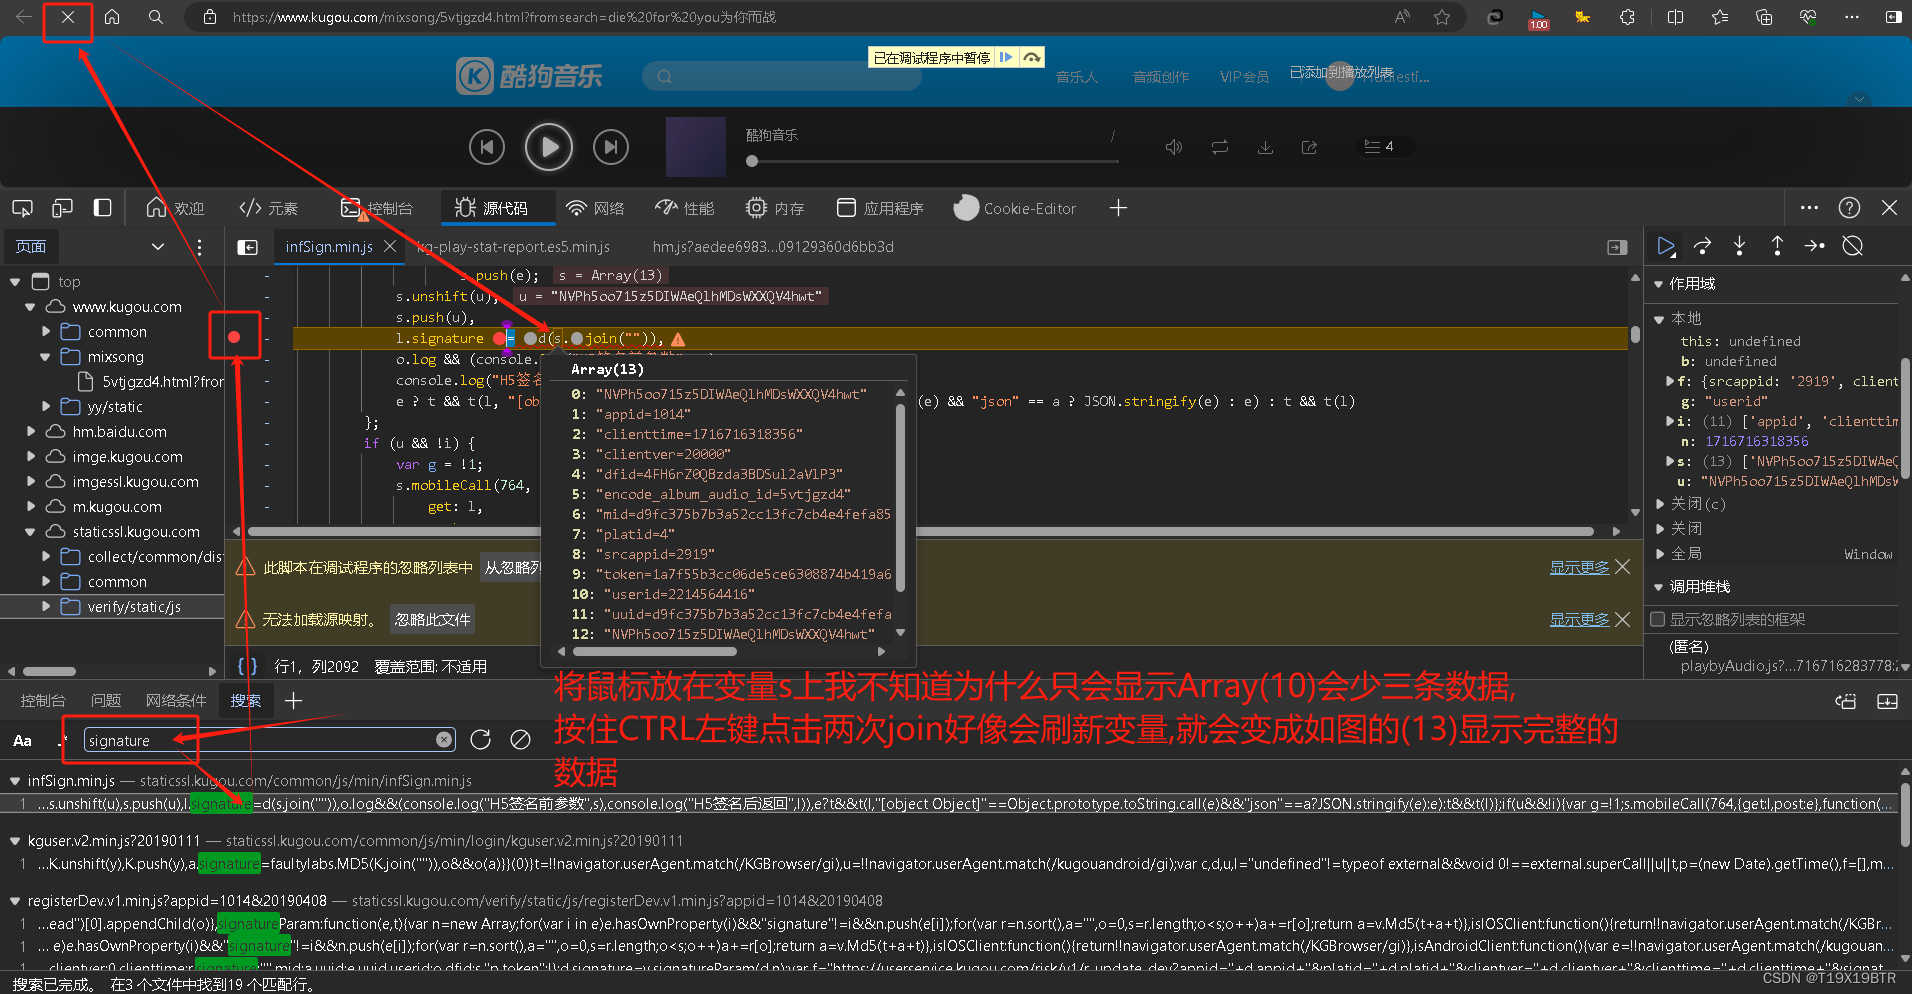Open DevTools customize menu (three dots)

[1809, 208]
